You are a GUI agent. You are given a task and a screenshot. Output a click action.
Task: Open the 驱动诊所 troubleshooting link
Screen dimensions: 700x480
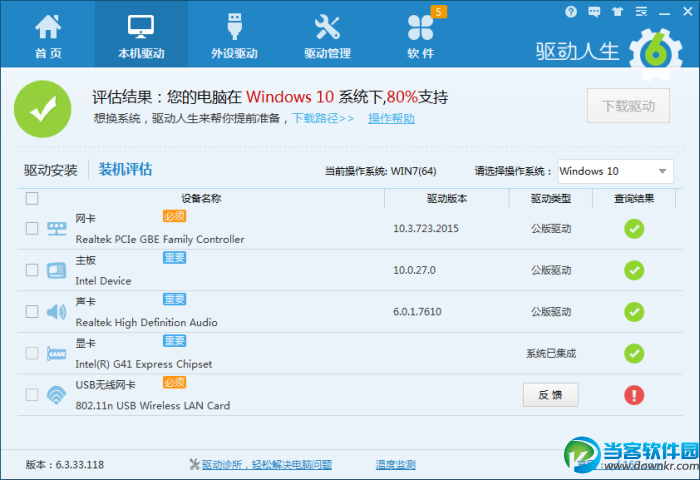267,465
